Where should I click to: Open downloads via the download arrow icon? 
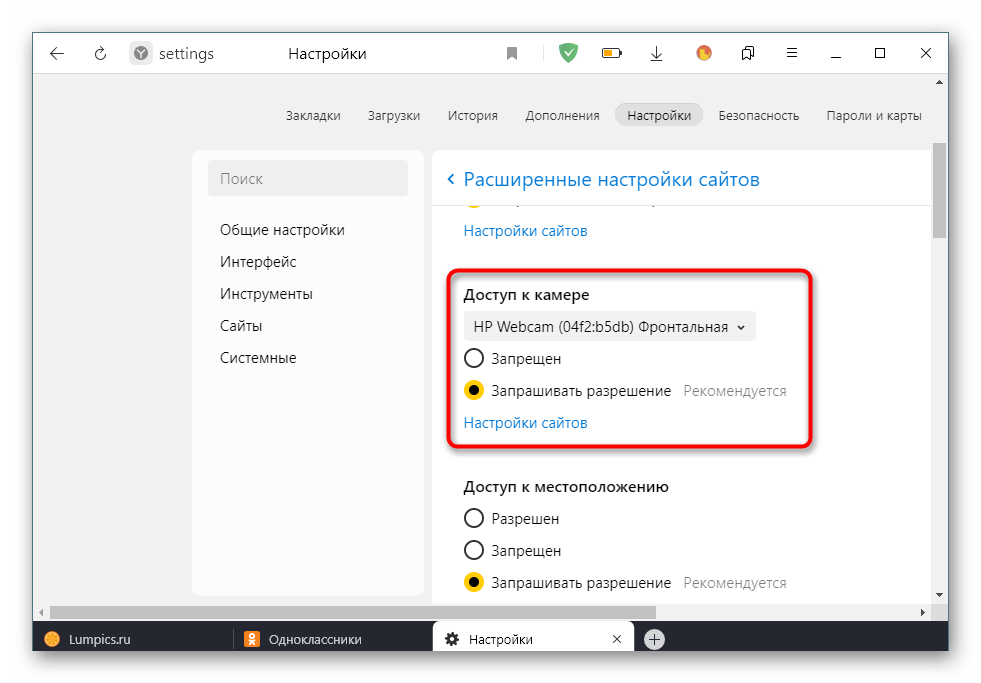[657, 54]
